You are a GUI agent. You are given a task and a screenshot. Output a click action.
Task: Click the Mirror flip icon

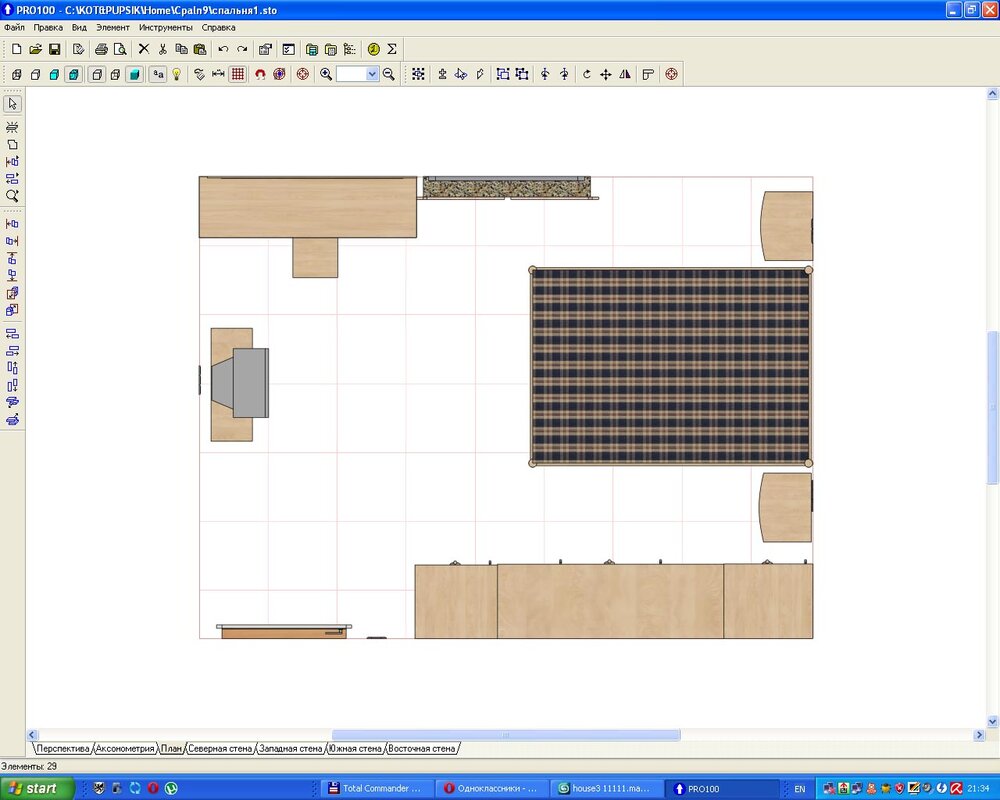pyautogui.click(x=625, y=74)
